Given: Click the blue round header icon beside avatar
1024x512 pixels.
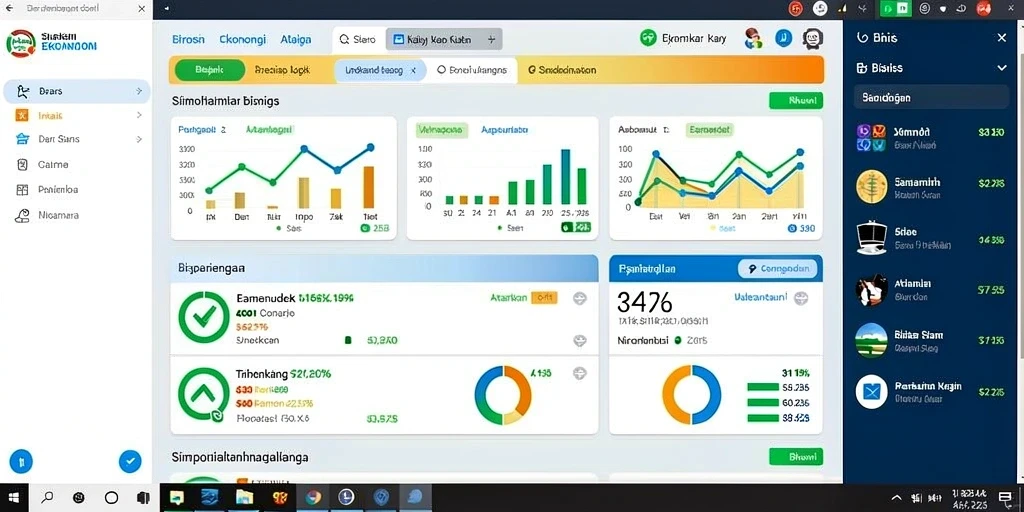Looking at the screenshot, I should point(784,39).
